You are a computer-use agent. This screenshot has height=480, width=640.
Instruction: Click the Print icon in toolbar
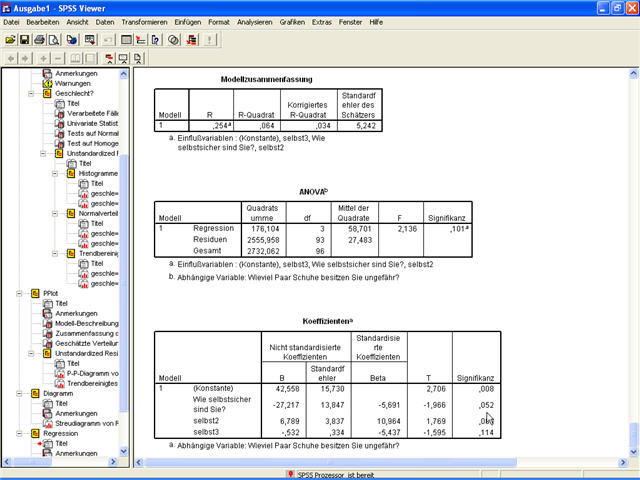(40, 40)
